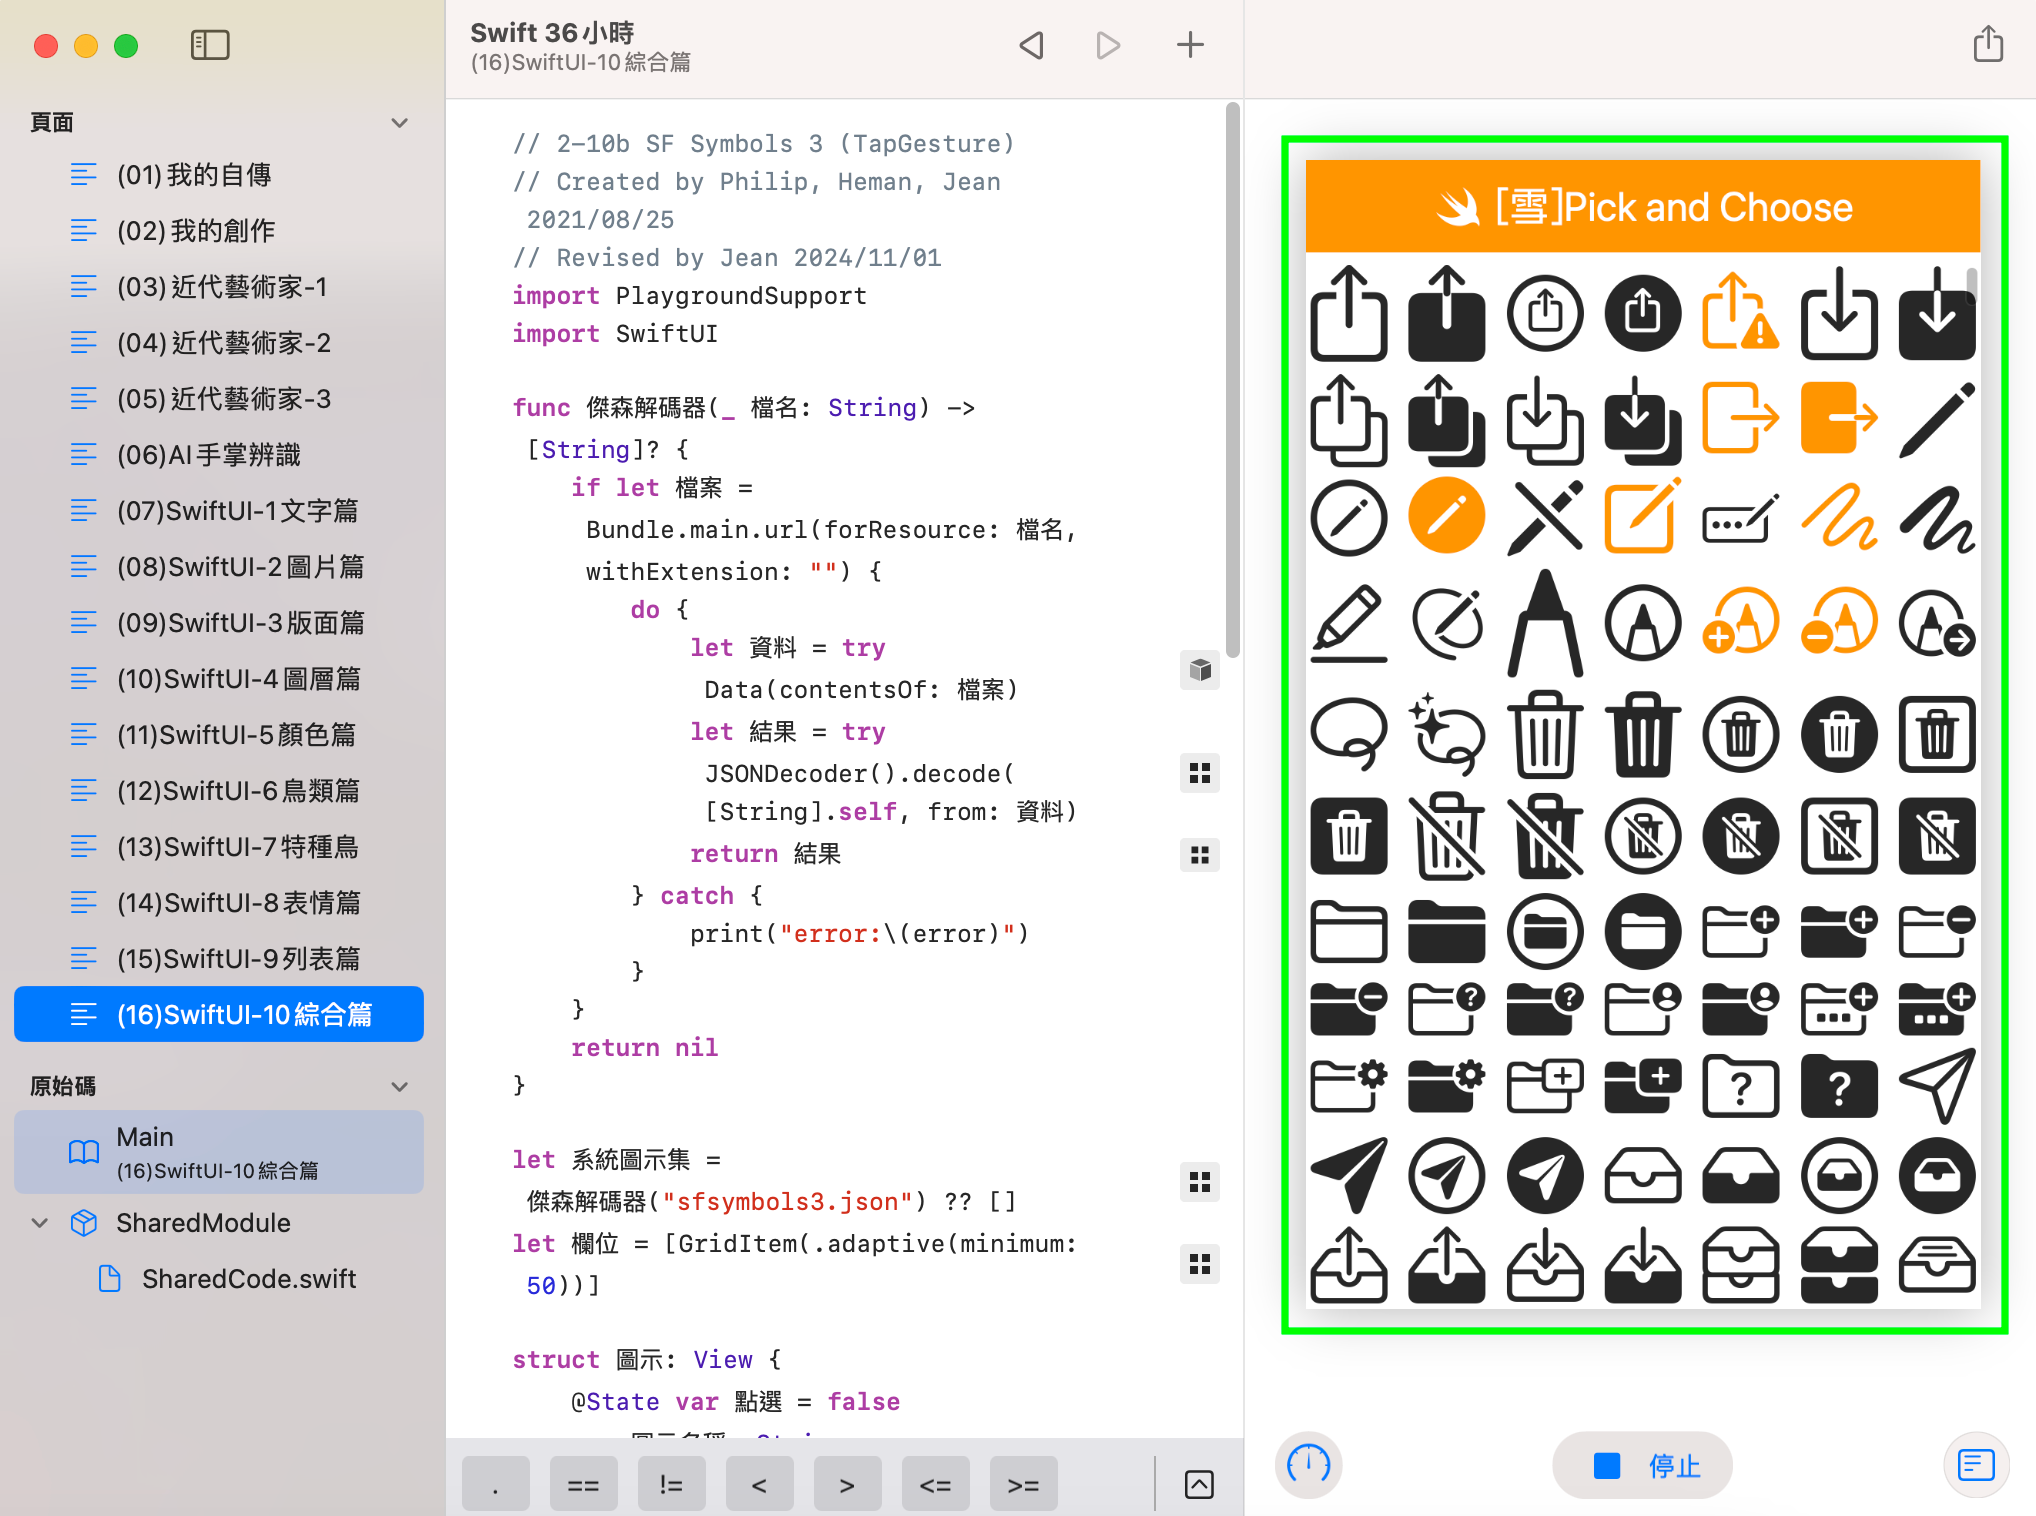2036x1516 pixels.
Task: Click the add page plus icon
Action: point(1190,45)
